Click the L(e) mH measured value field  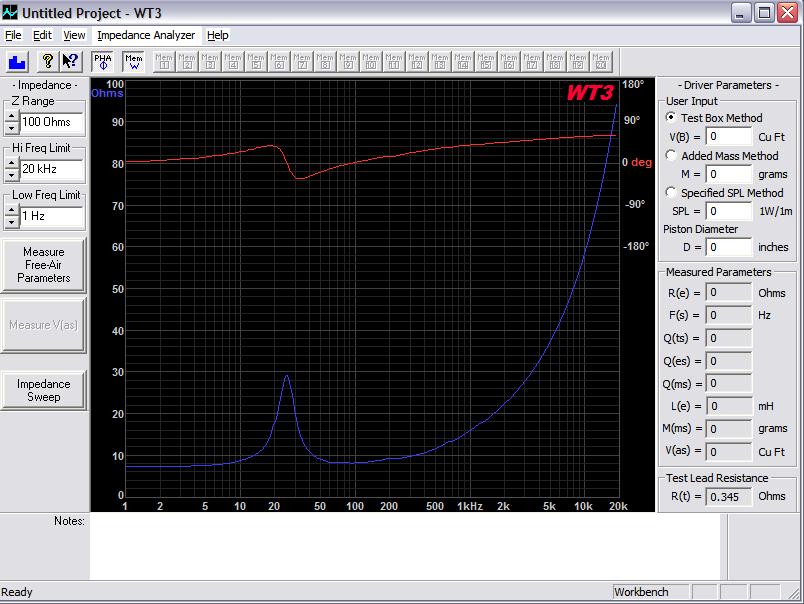(729, 406)
